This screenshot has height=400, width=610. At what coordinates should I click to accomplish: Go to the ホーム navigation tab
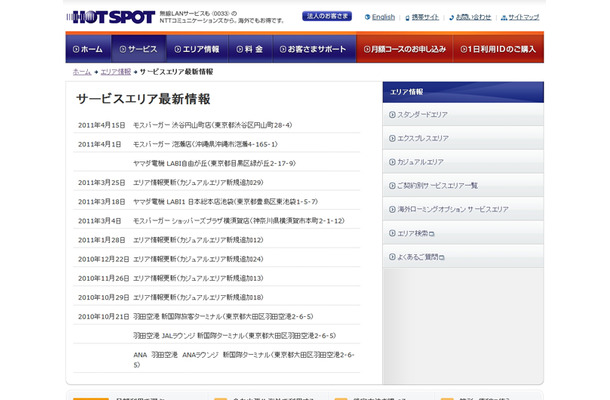(88, 49)
